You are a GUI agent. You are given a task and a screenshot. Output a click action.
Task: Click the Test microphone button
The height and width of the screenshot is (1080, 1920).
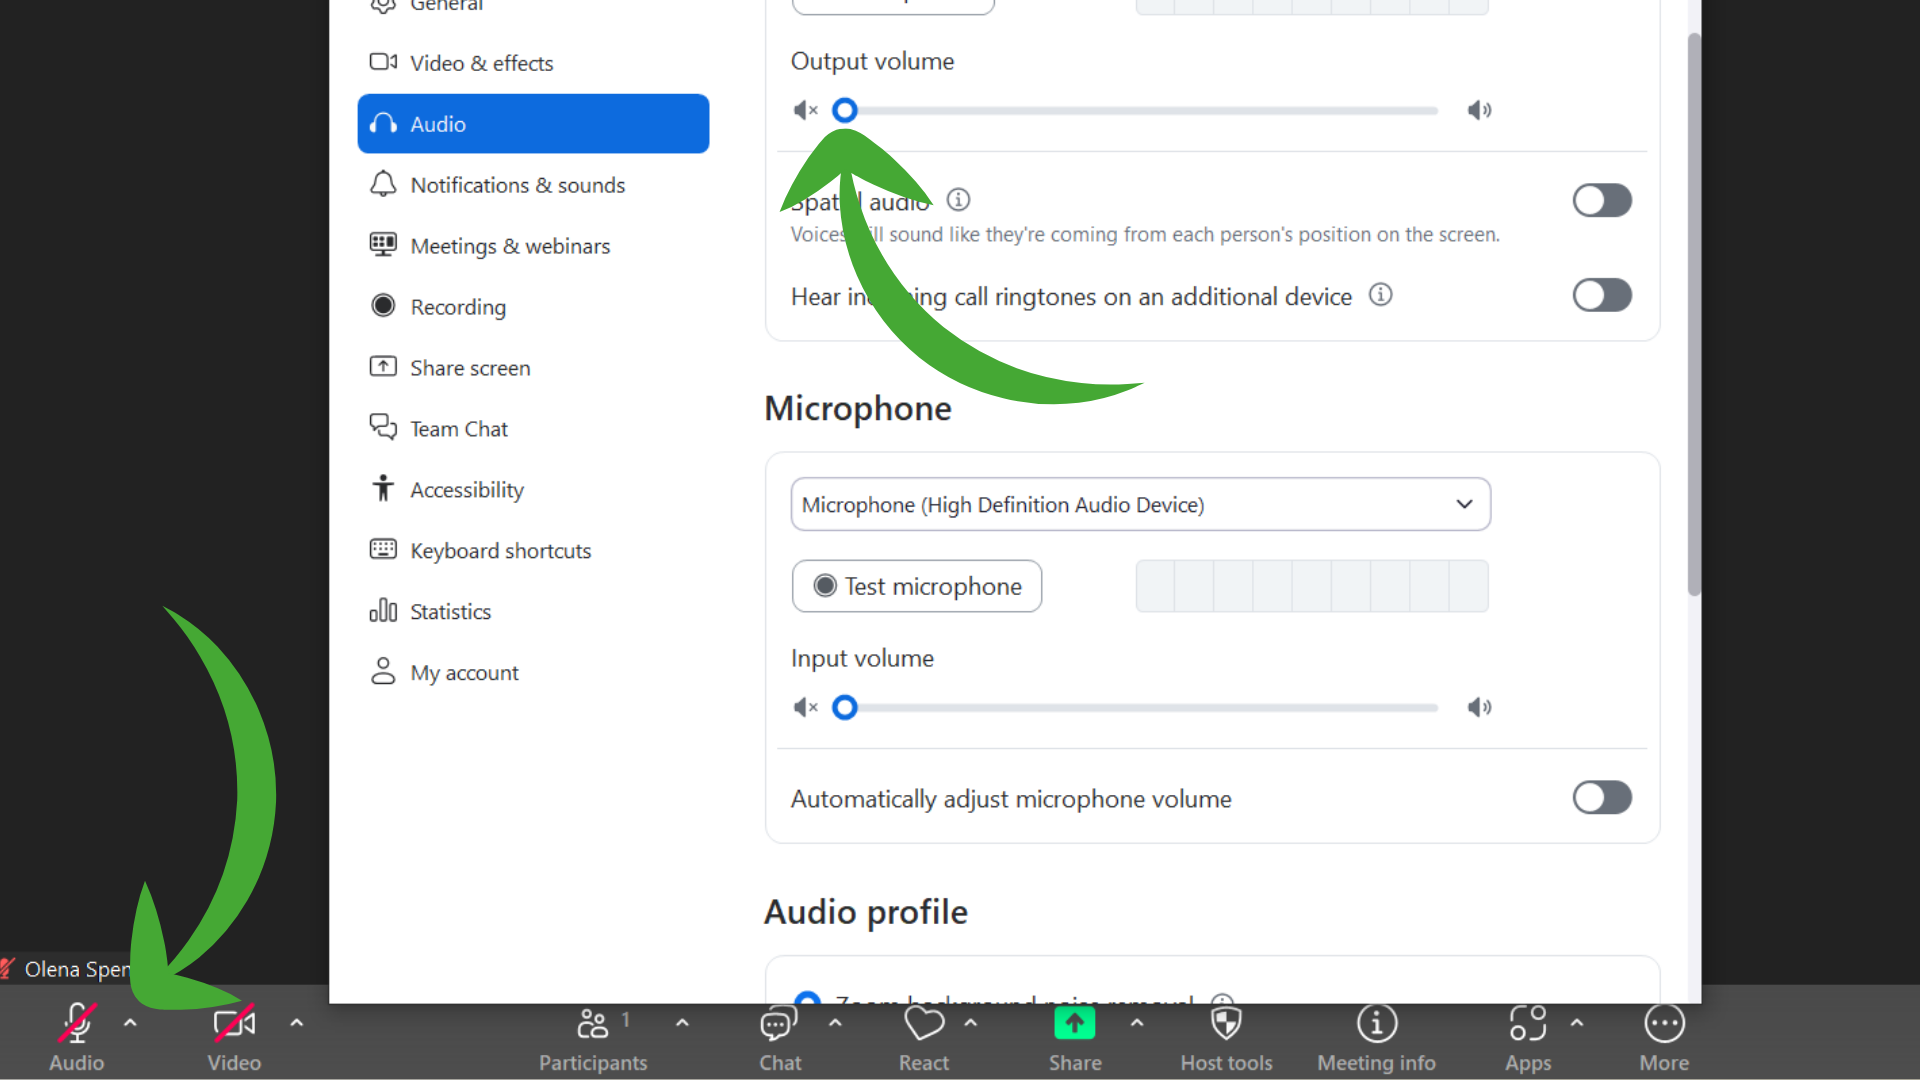(916, 586)
